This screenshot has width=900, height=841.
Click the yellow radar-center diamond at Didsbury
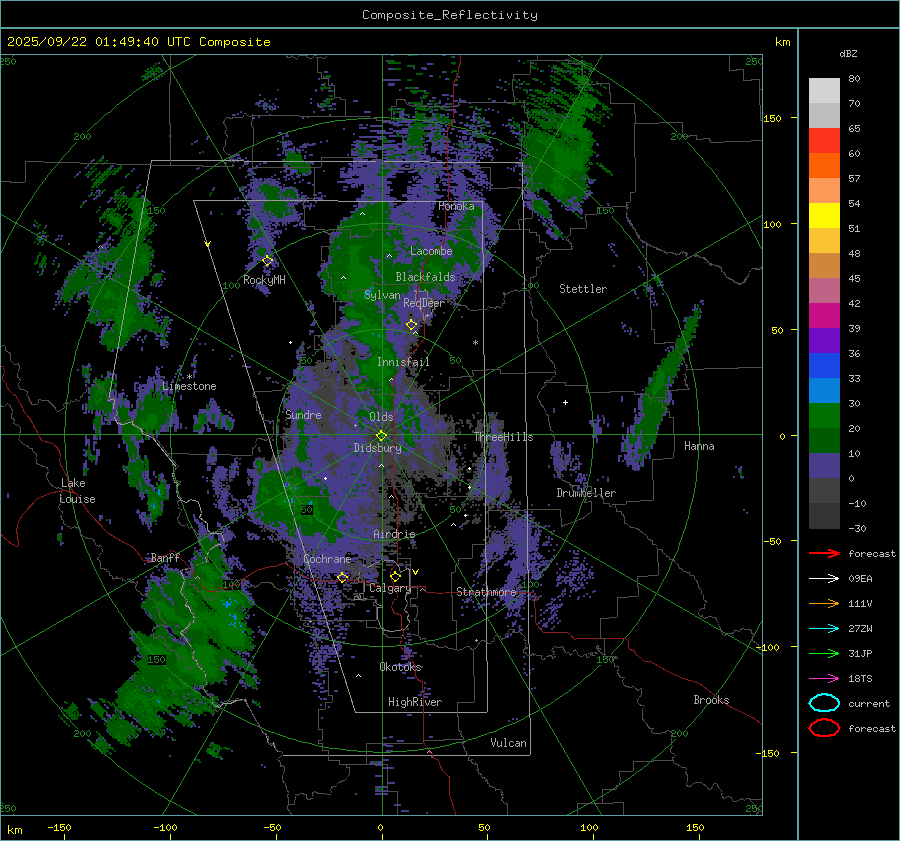coord(381,435)
